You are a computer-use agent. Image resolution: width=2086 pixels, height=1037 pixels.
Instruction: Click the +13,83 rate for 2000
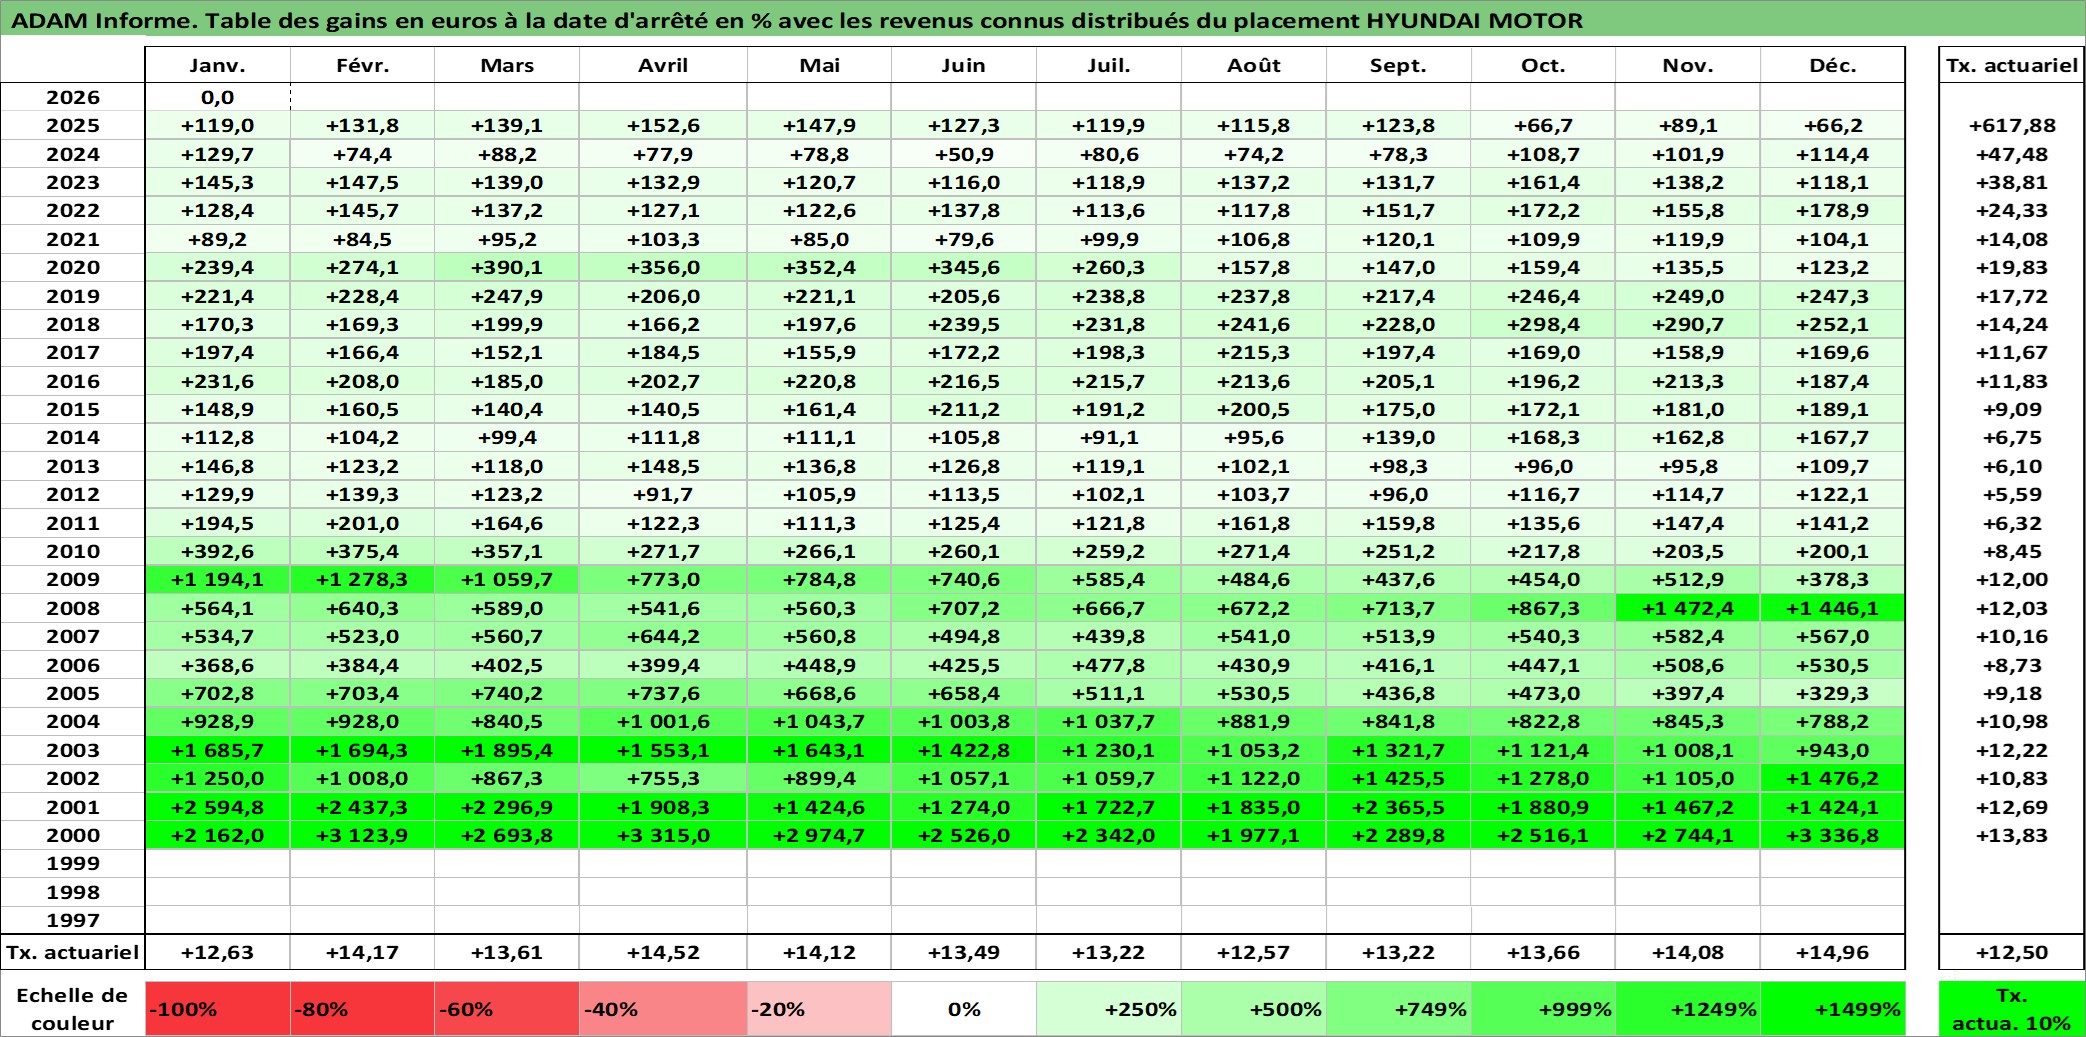[2011, 835]
